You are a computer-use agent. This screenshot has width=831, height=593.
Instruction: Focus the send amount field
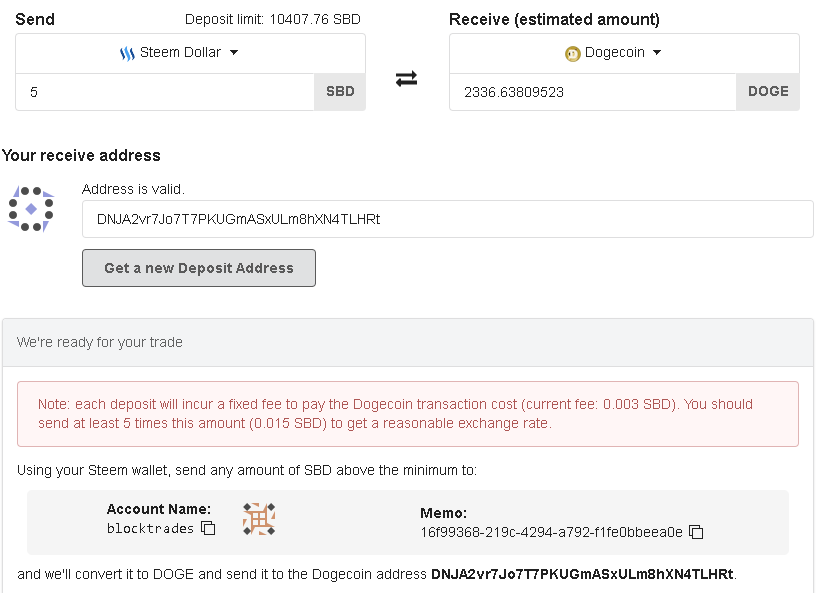coord(165,92)
